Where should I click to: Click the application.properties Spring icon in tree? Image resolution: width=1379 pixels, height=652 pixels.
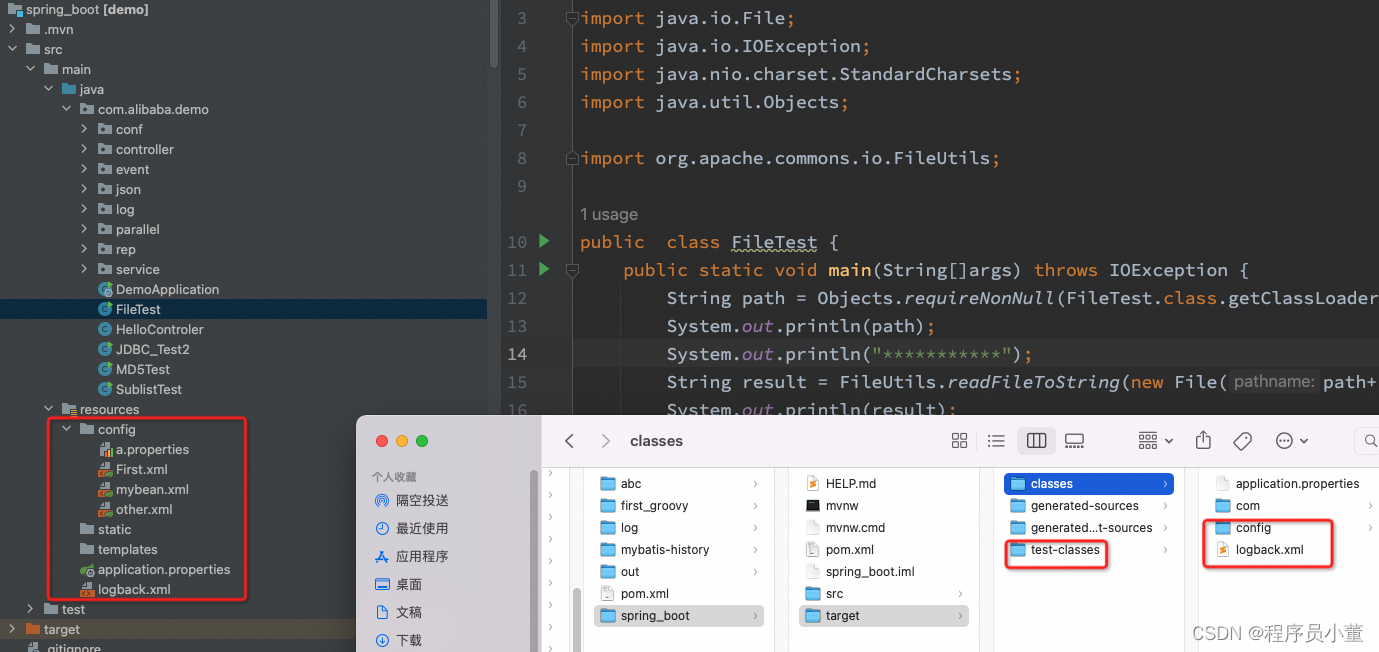[x=87, y=569]
